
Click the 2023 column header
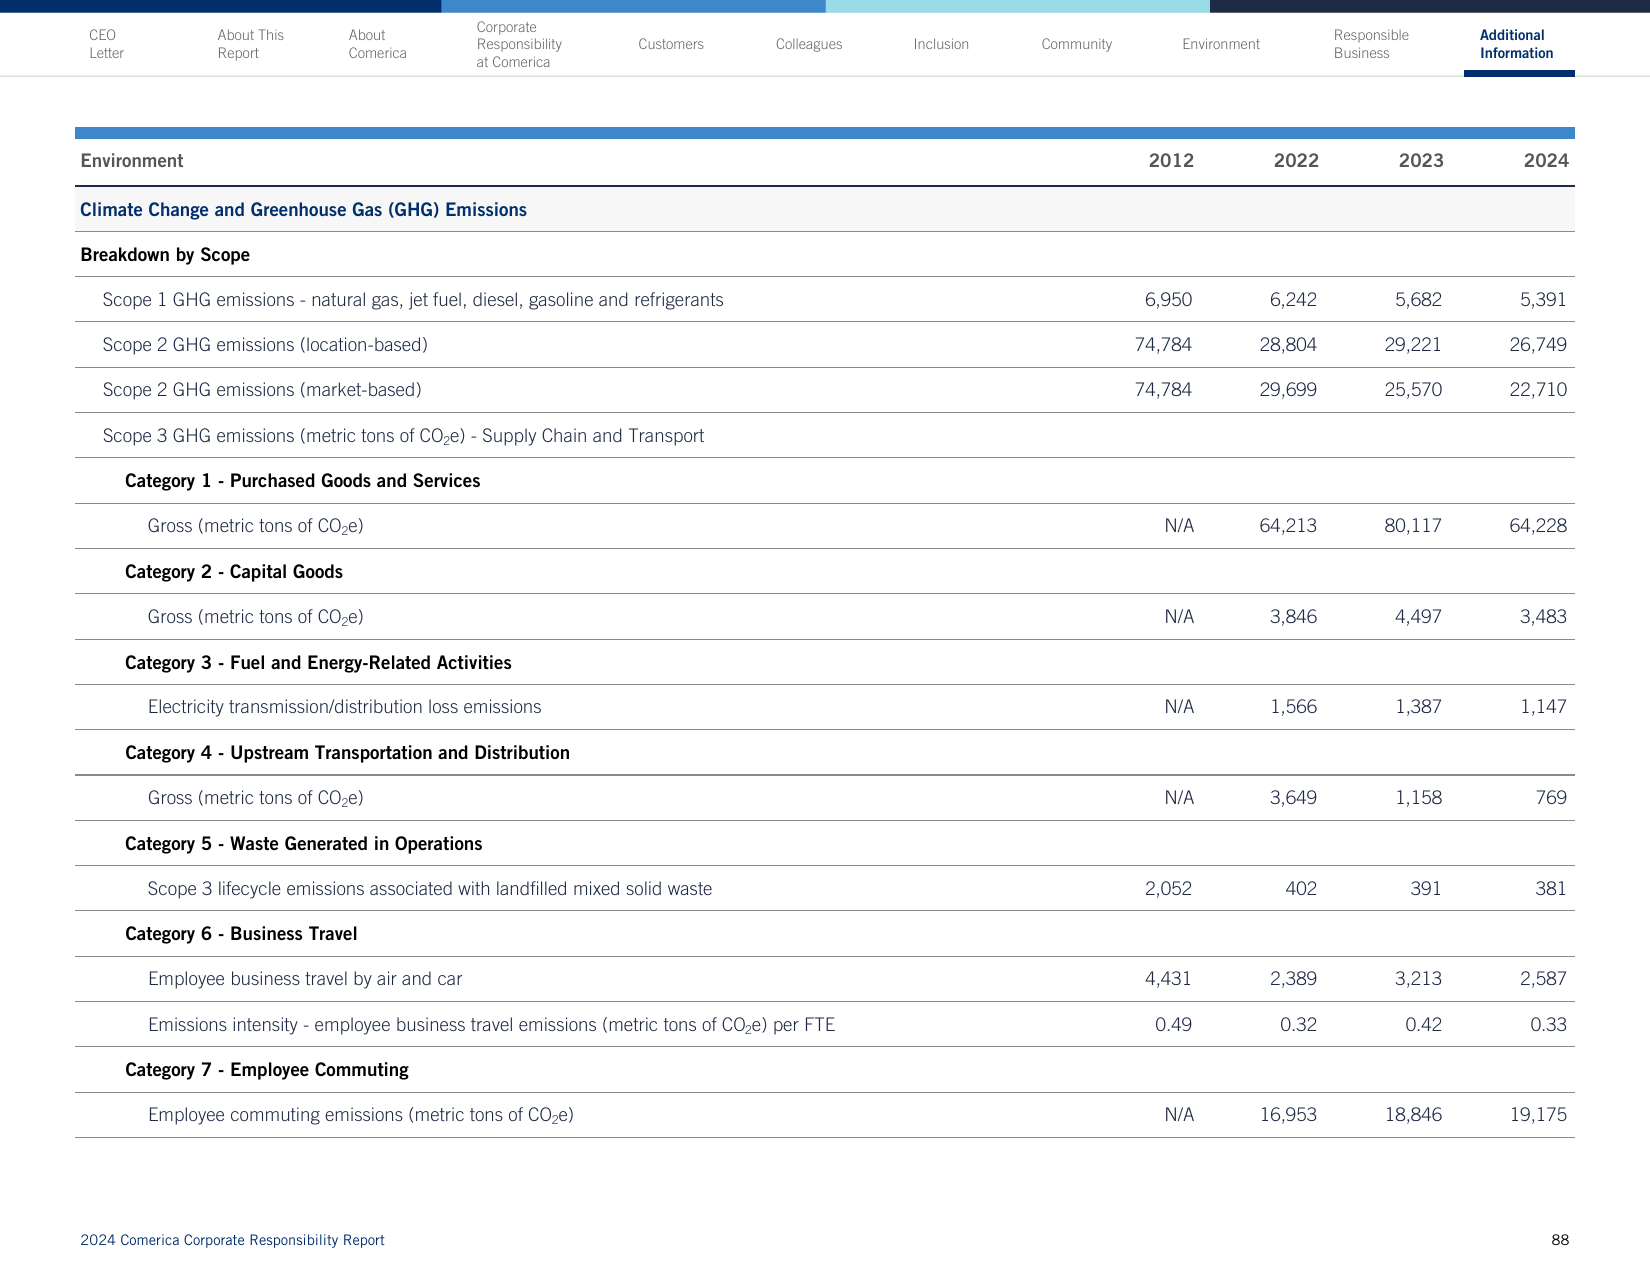pos(1421,161)
